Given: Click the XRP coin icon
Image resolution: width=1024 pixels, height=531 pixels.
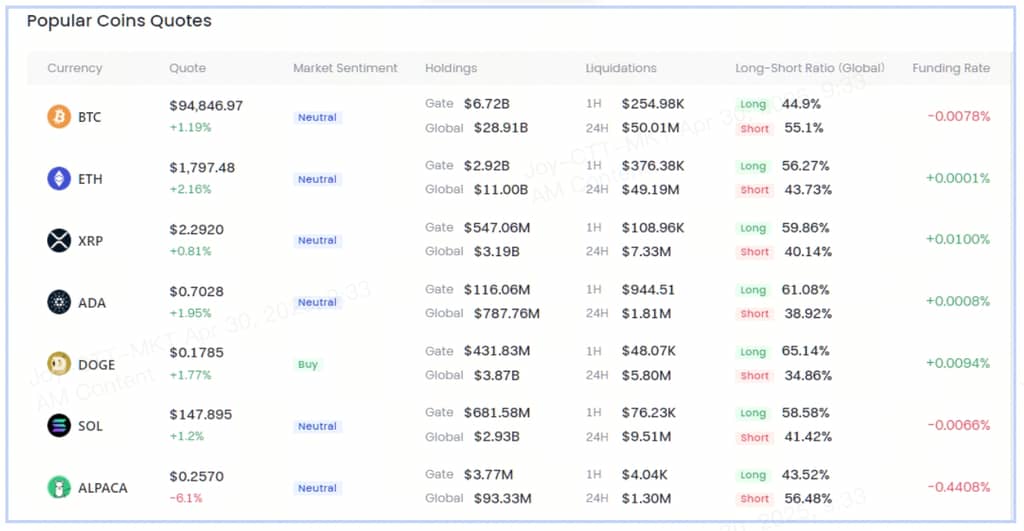Looking at the screenshot, I should coord(59,241).
